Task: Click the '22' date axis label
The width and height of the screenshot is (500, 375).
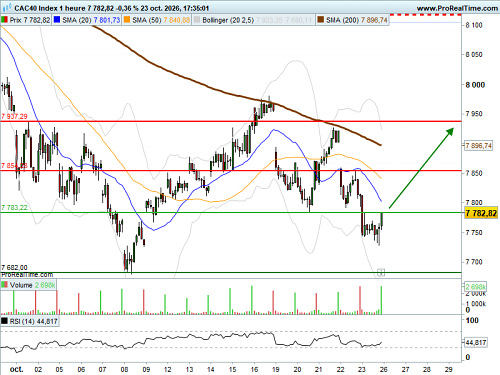Action: [340, 369]
